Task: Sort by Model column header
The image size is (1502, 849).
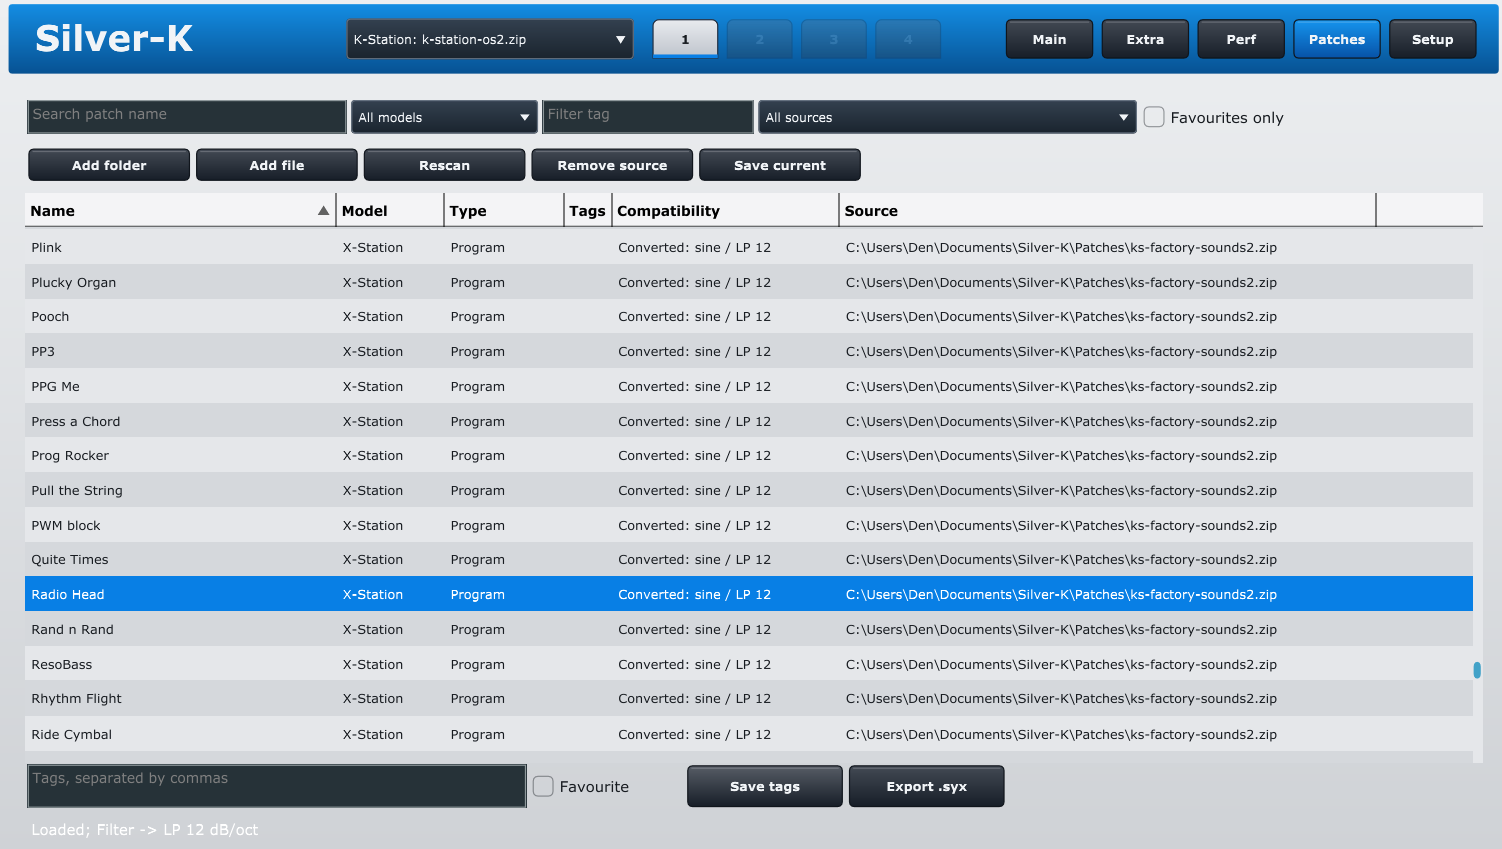Action: (x=390, y=210)
